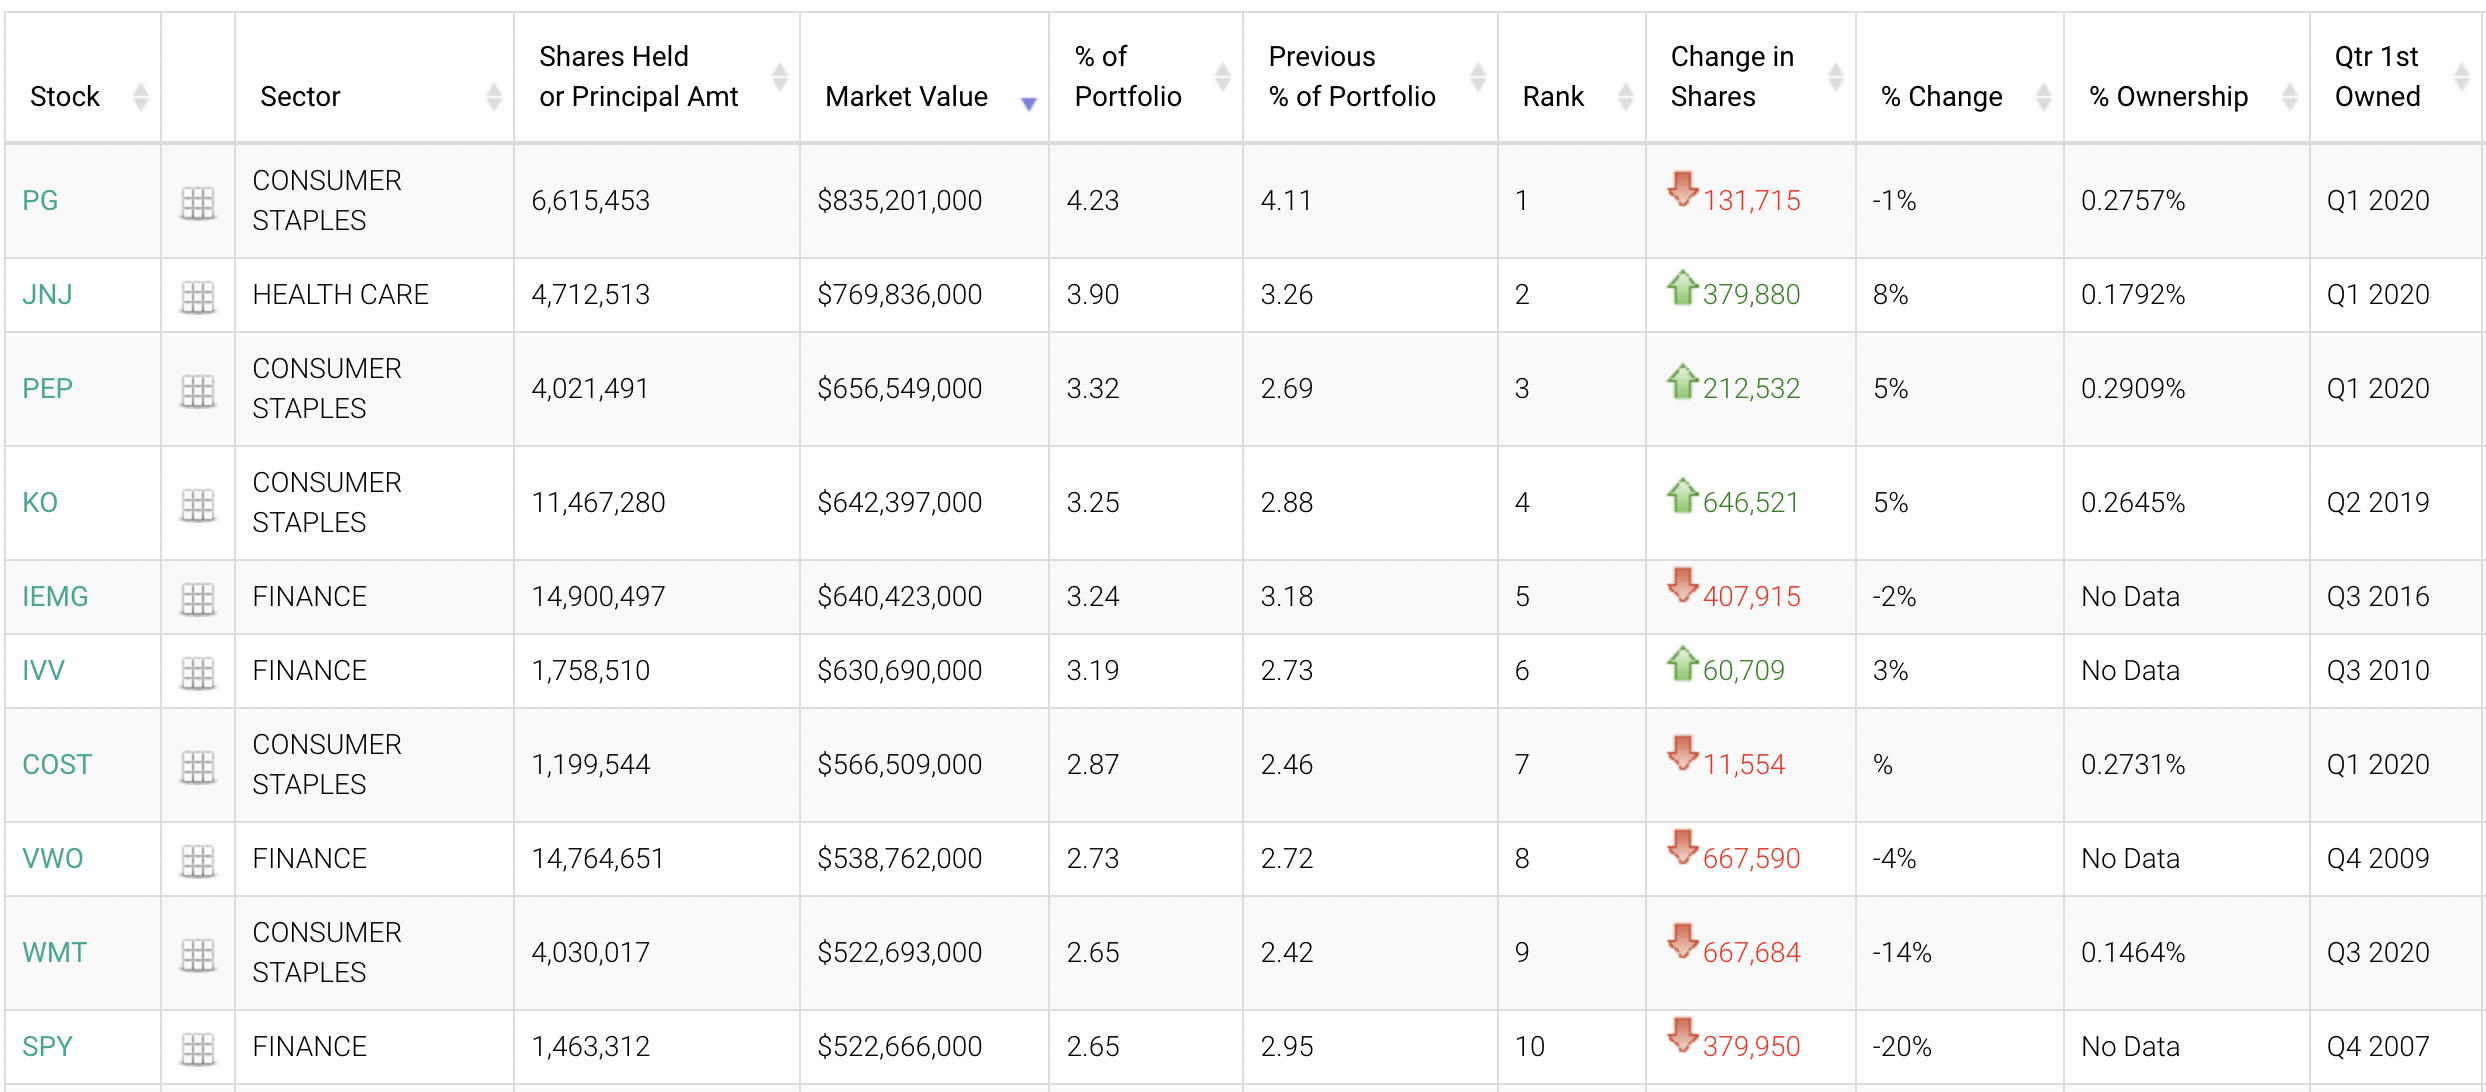Sort the table by Rank column
This screenshot has width=2486, height=1092.
[1572, 77]
